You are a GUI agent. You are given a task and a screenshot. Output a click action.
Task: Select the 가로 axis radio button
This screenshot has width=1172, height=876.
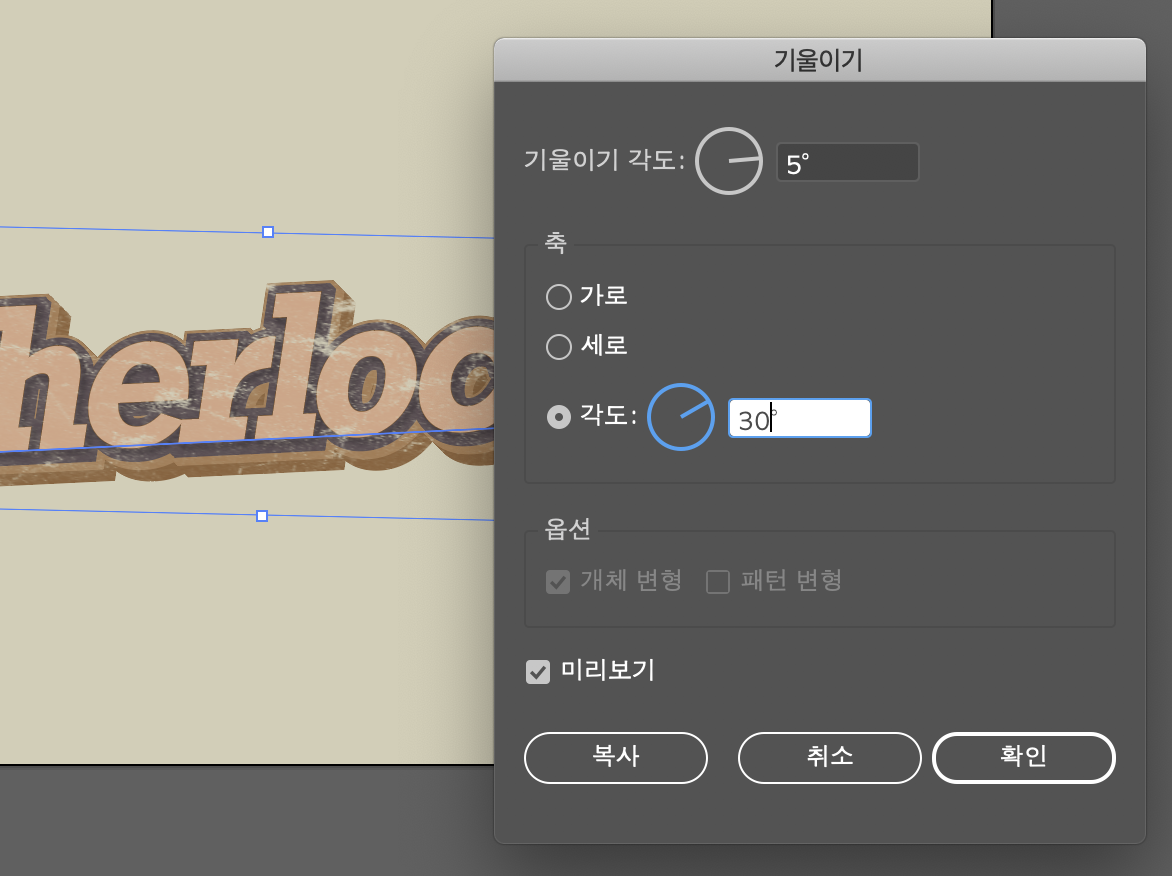coord(558,297)
